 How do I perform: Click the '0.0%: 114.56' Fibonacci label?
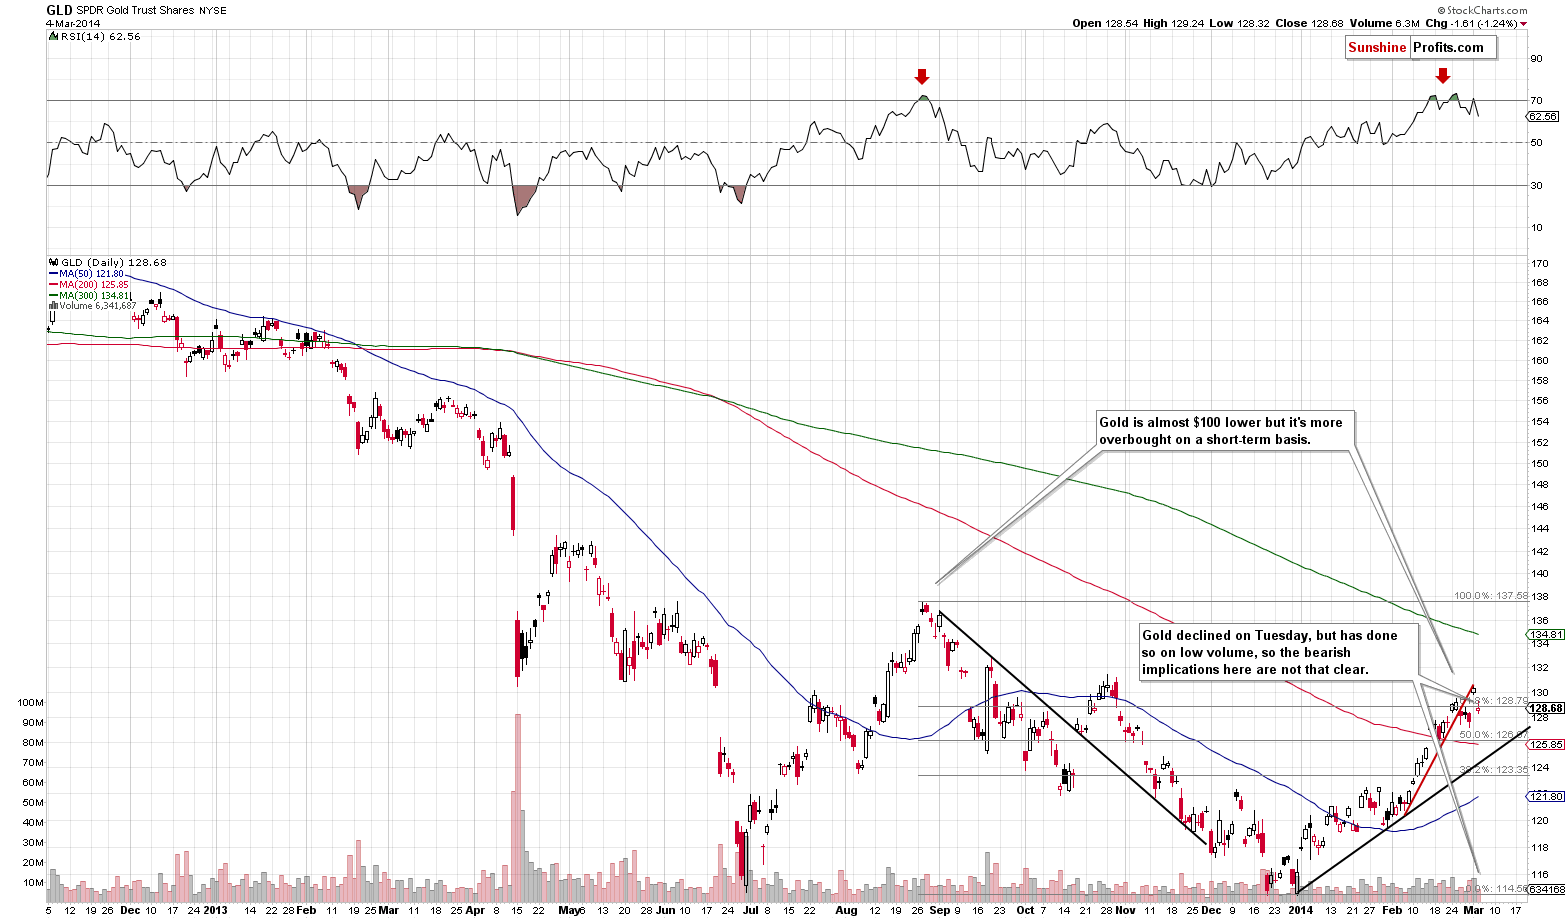pyautogui.click(x=1497, y=888)
